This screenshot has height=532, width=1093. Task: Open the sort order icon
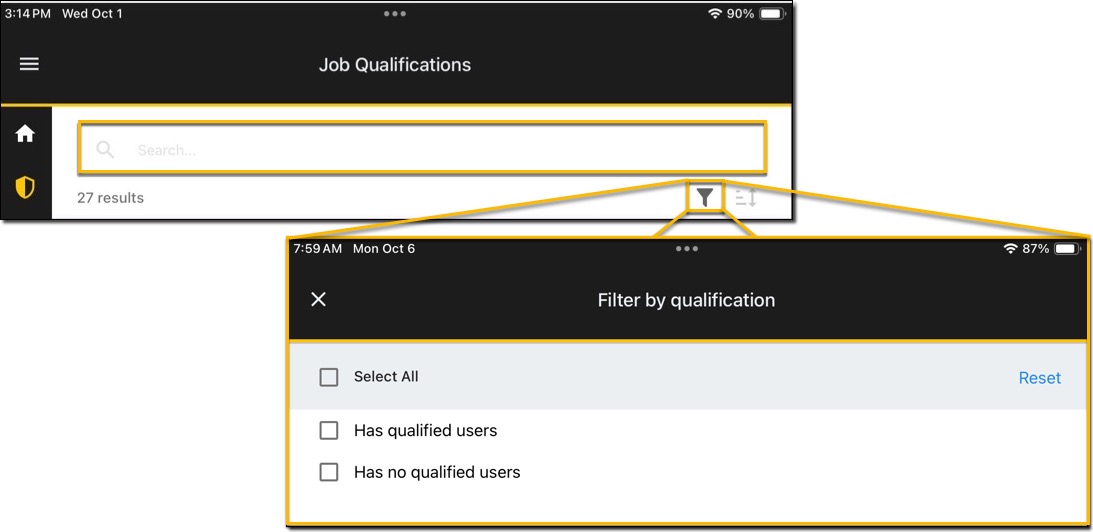click(746, 198)
